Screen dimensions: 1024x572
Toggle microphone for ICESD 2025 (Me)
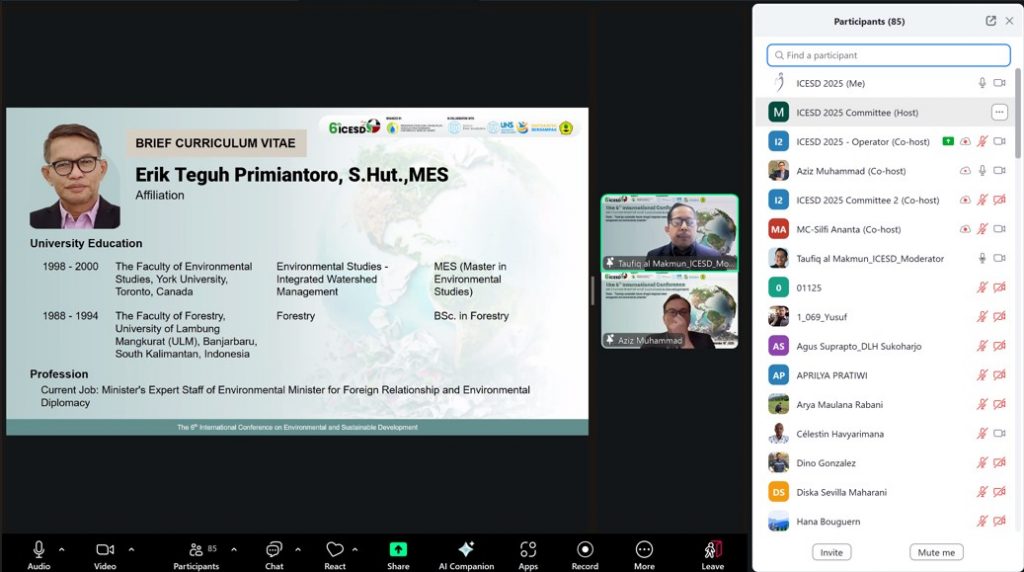982,83
